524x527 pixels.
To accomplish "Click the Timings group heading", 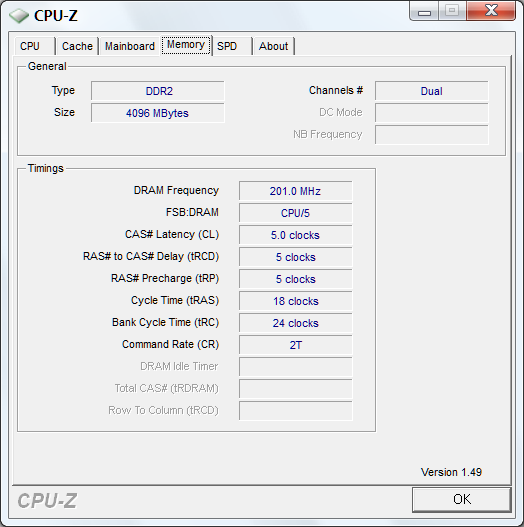I will click(45, 168).
